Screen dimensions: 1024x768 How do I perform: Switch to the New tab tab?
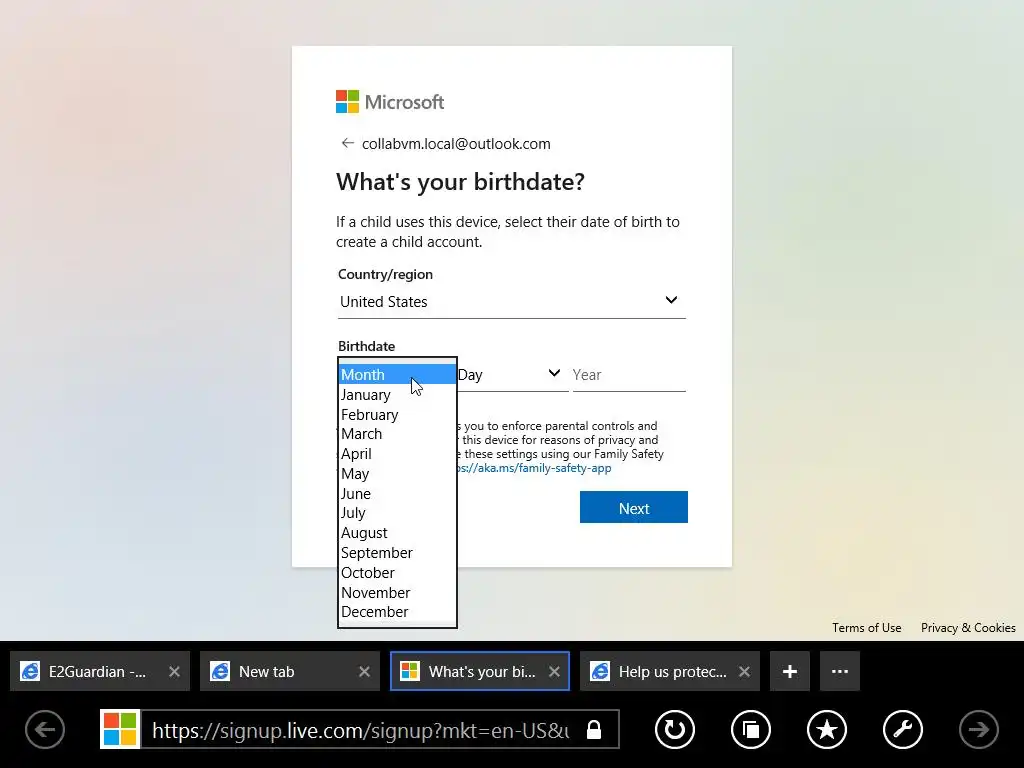pyautogui.click(x=290, y=671)
